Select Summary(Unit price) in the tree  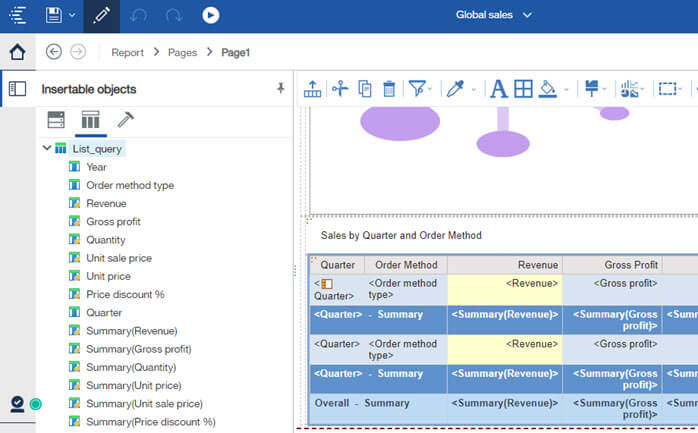click(134, 386)
